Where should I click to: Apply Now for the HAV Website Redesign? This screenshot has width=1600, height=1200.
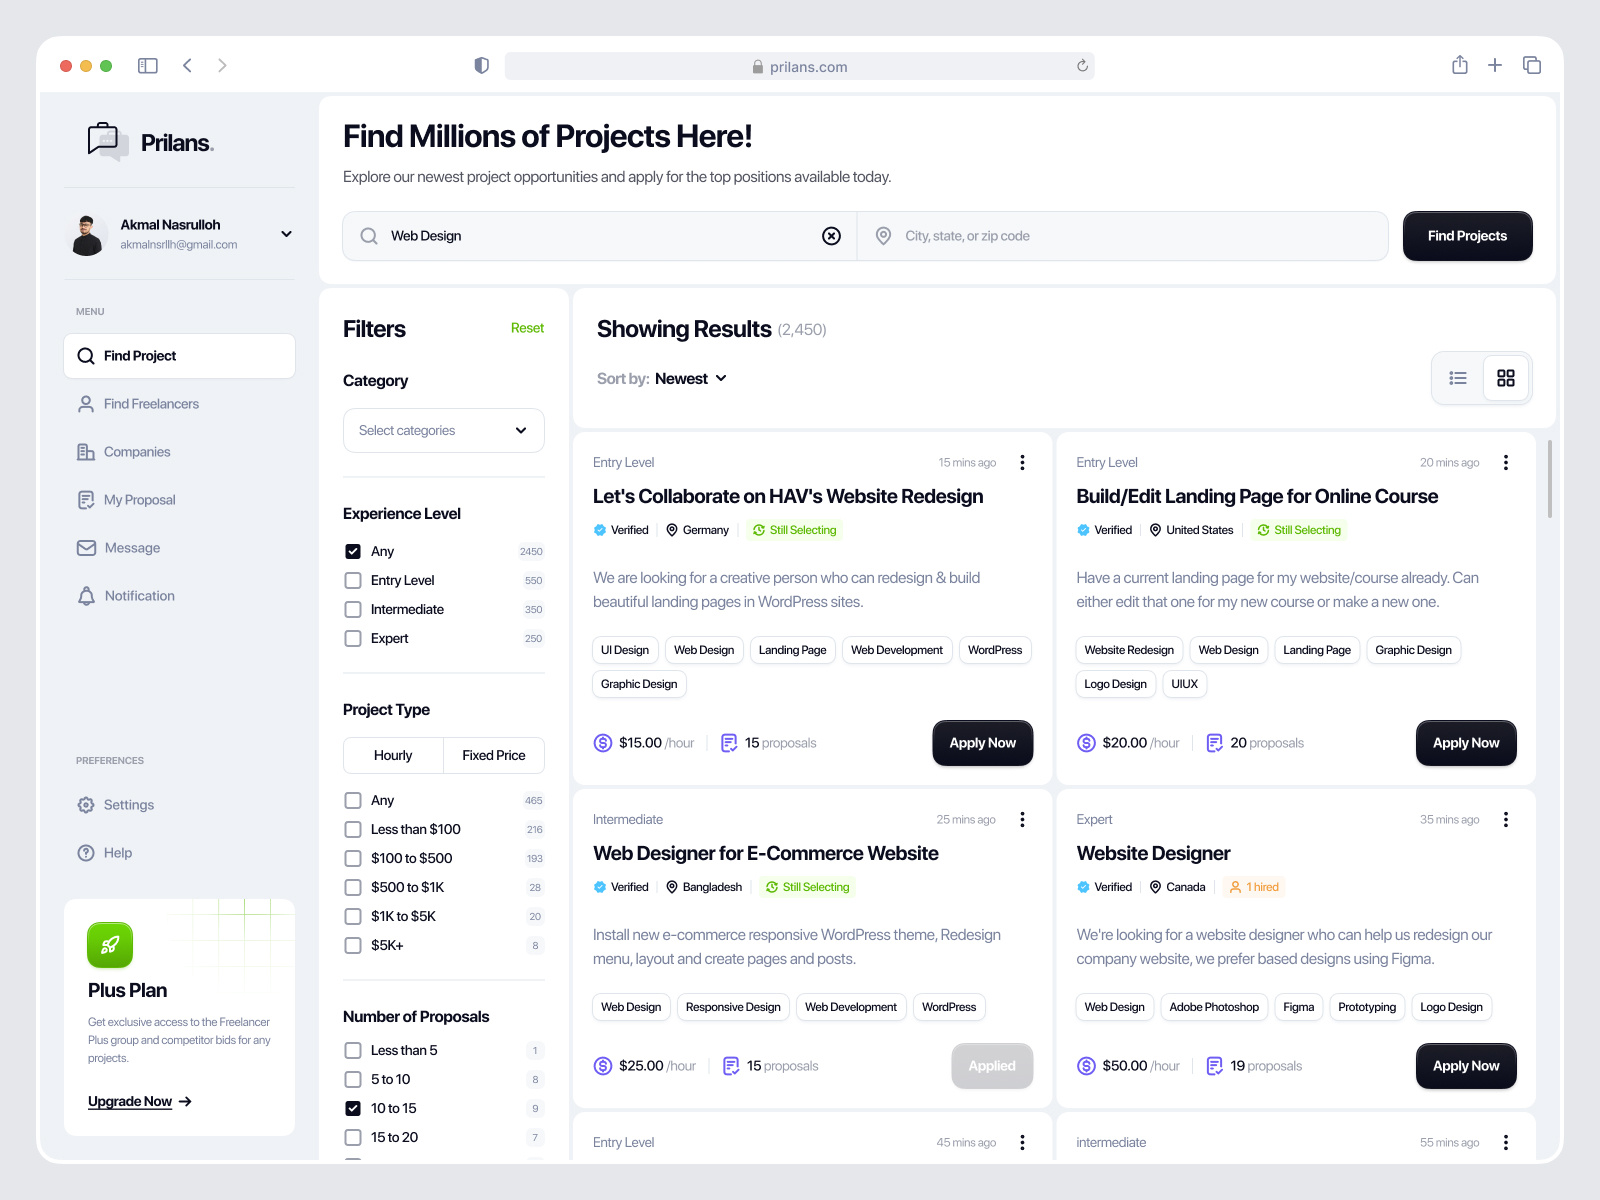pos(982,743)
